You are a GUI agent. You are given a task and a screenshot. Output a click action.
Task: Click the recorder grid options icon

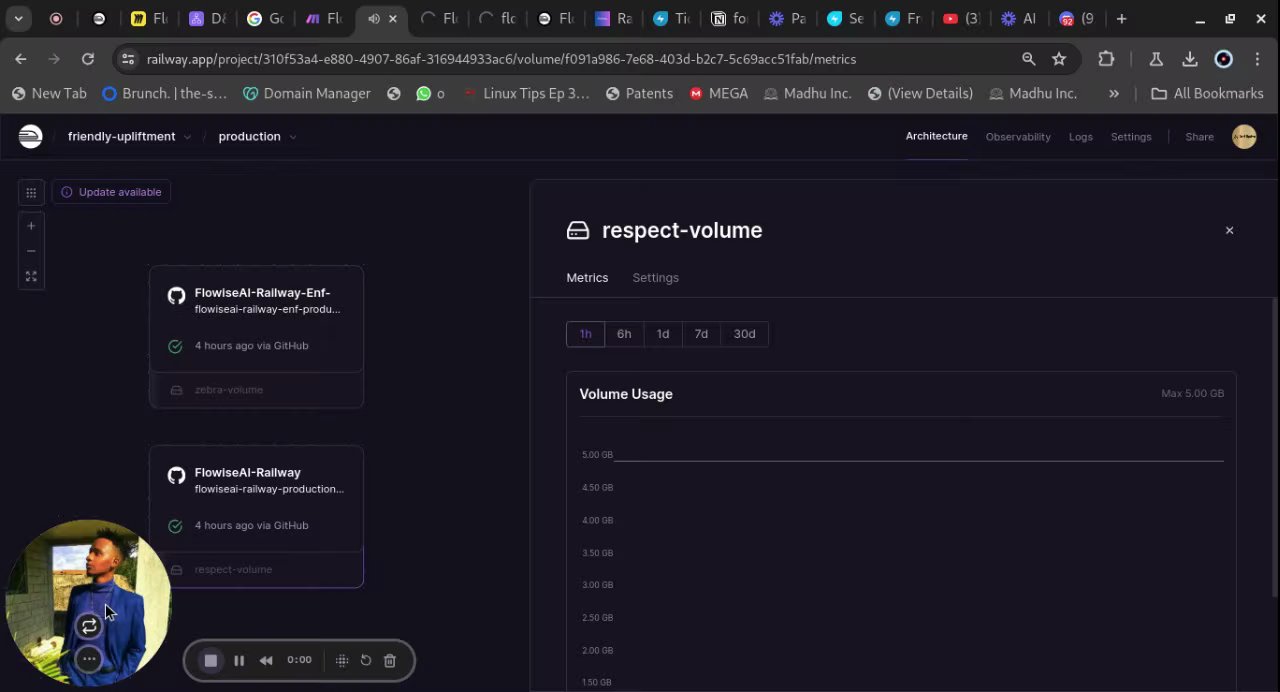341,660
